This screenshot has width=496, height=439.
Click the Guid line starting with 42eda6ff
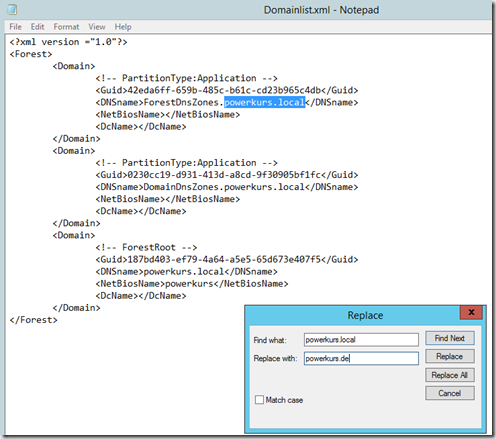coord(227,90)
